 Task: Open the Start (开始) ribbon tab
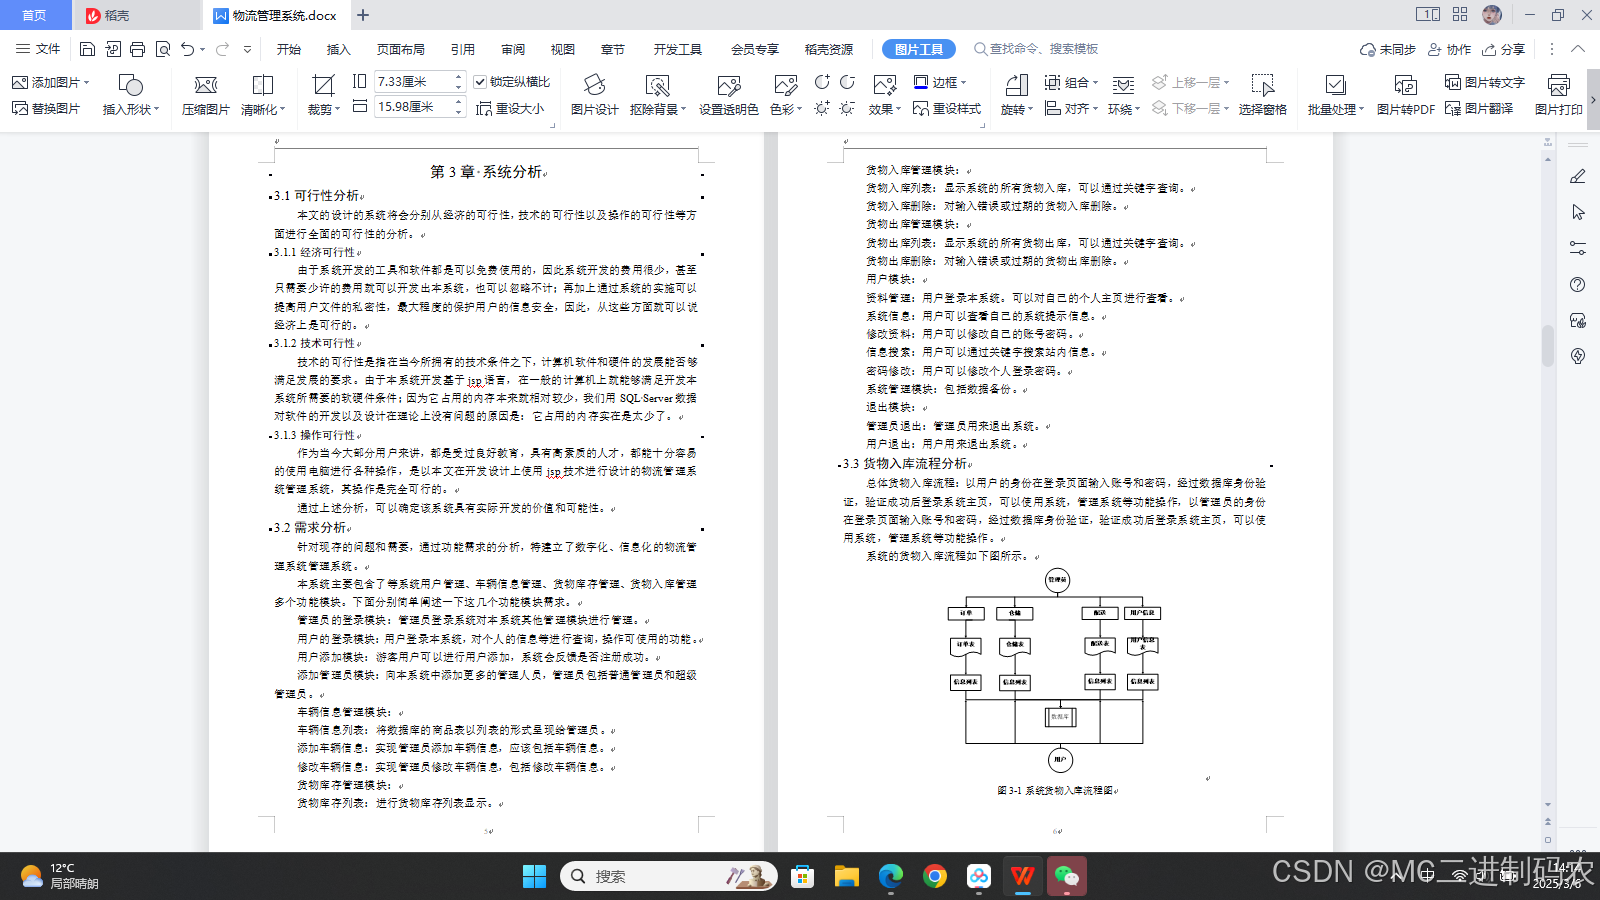[289, 49]
